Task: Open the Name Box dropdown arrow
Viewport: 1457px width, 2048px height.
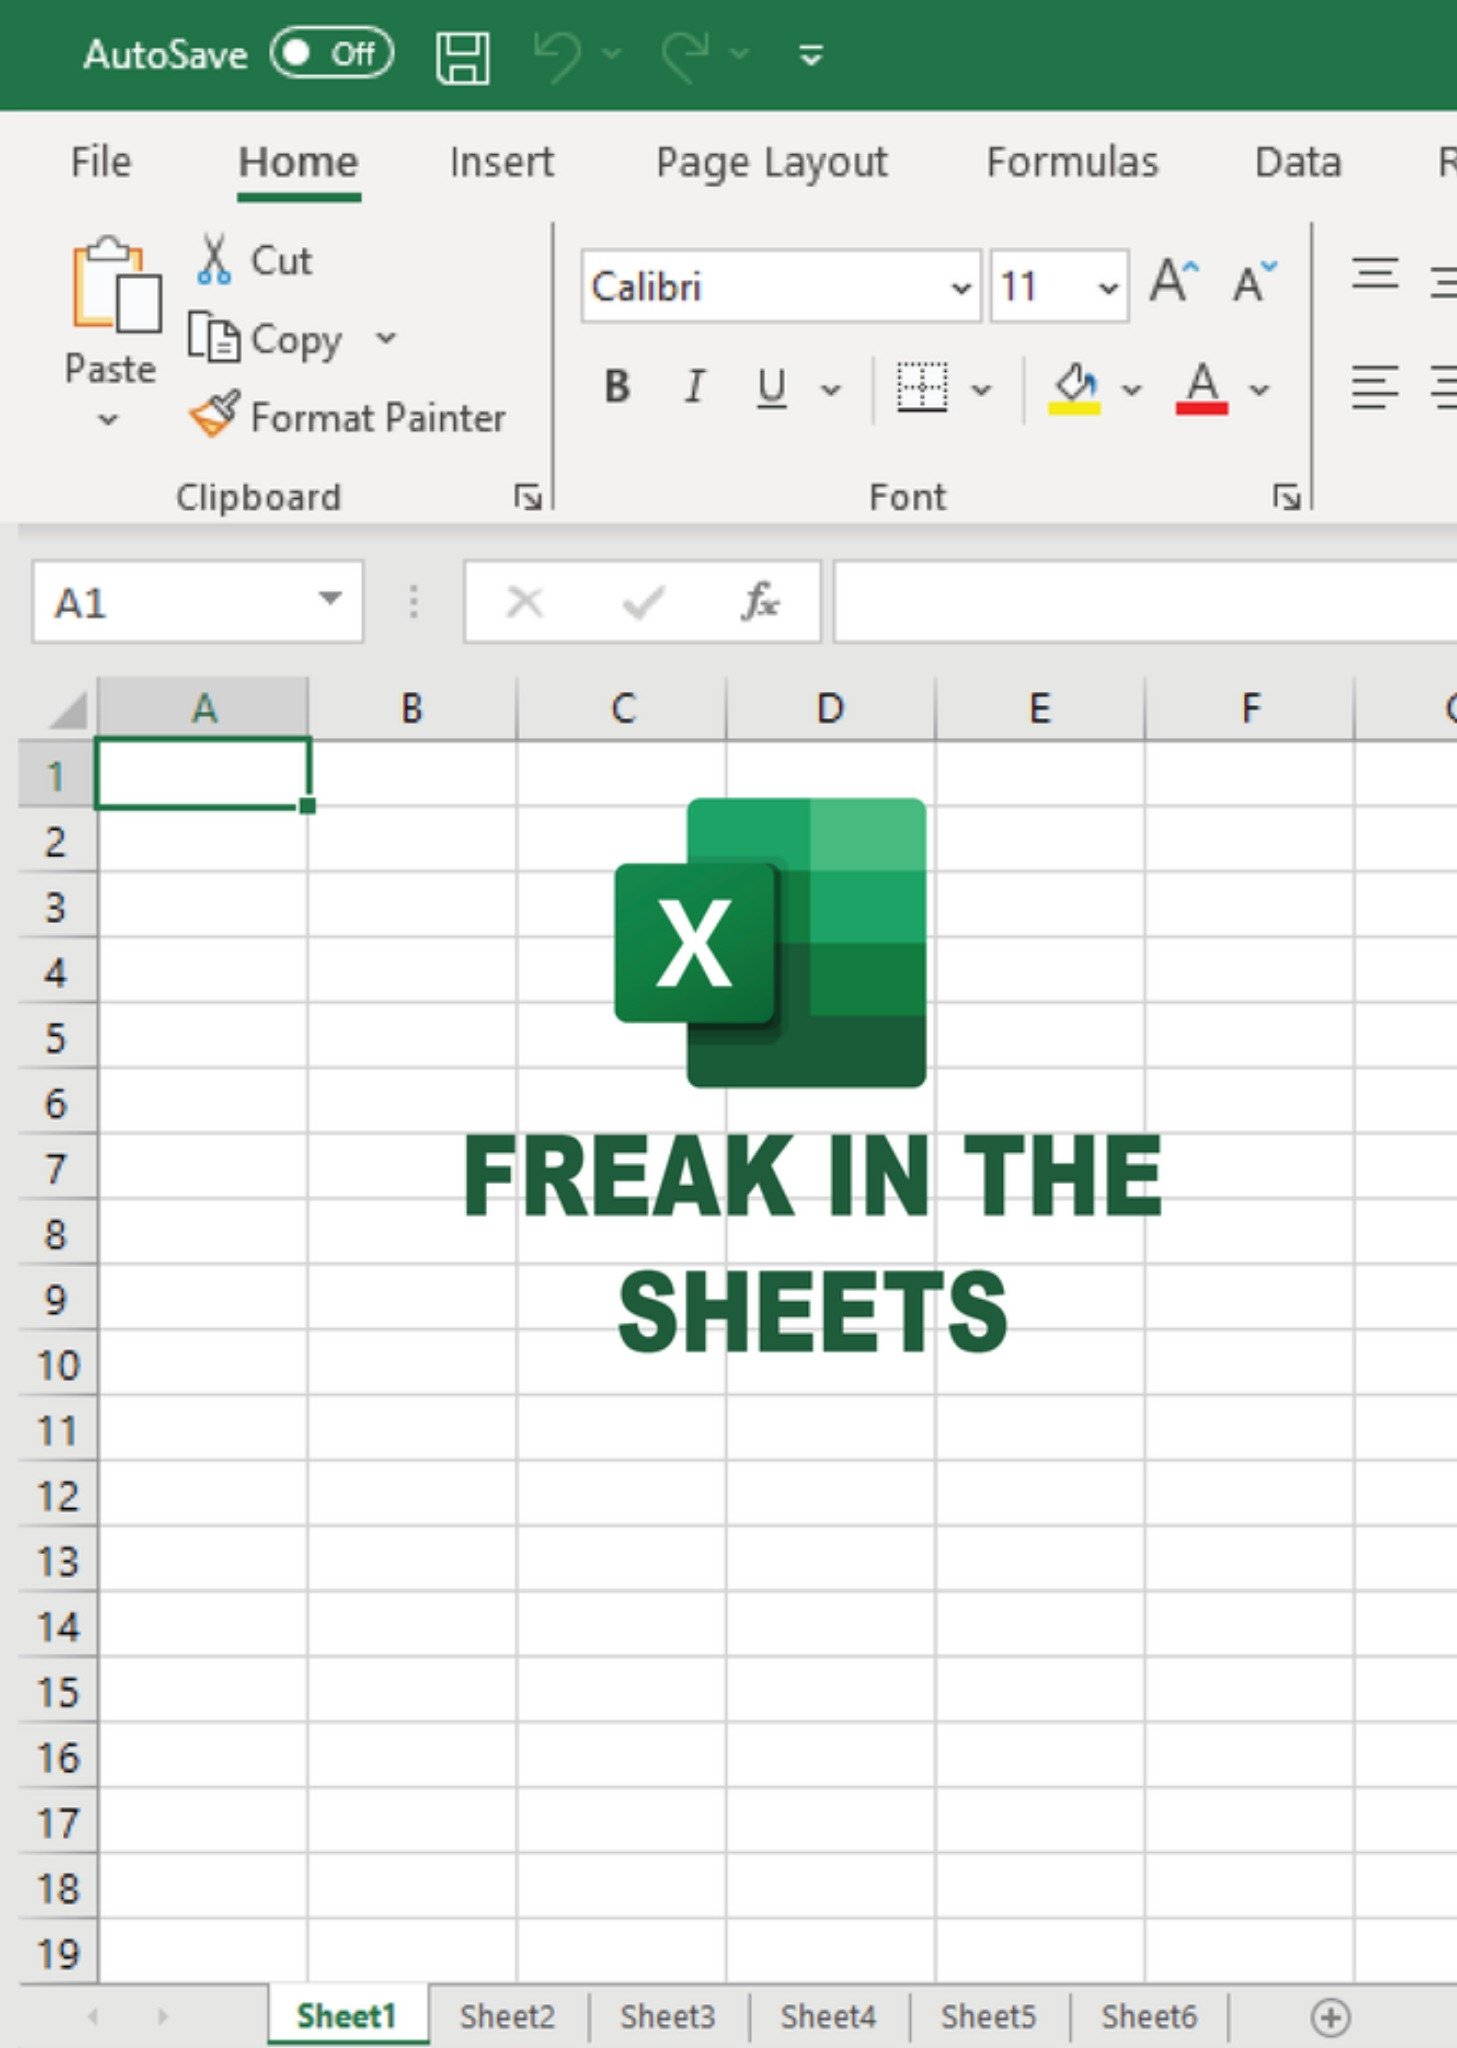Action: pos(330,600)
